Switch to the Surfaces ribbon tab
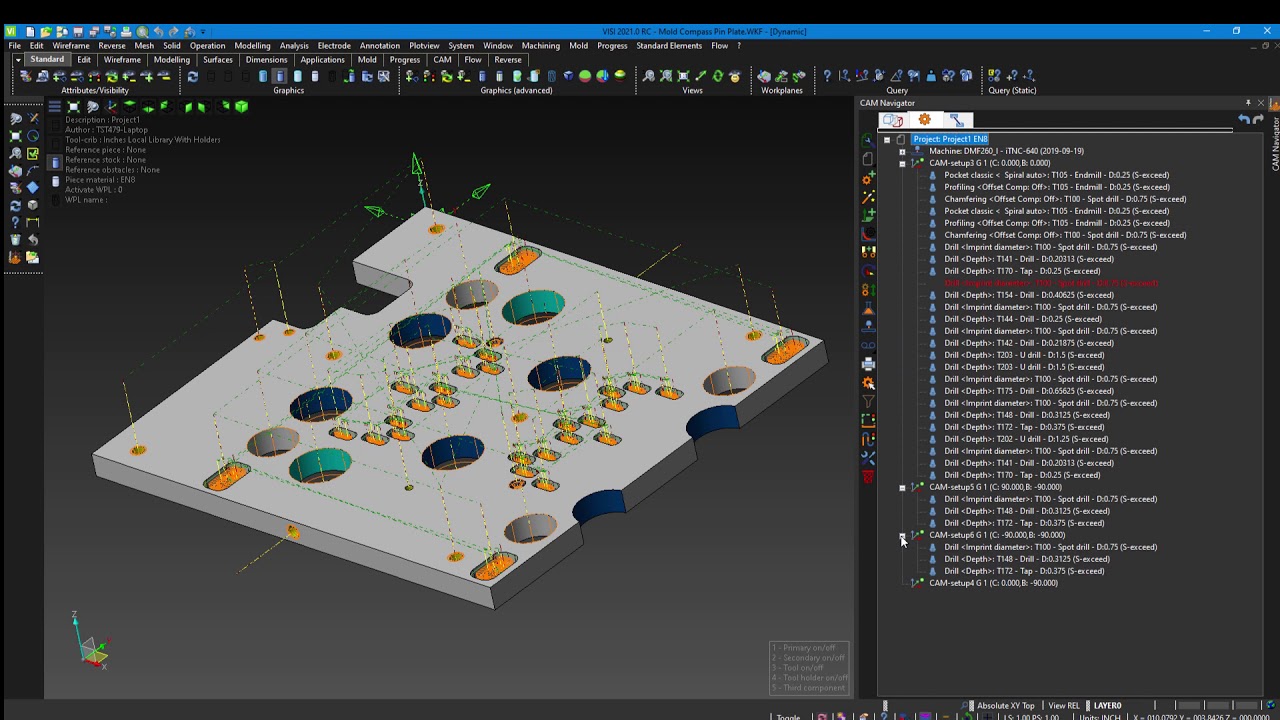1280x720 pixels. click(x=218, y=59)
